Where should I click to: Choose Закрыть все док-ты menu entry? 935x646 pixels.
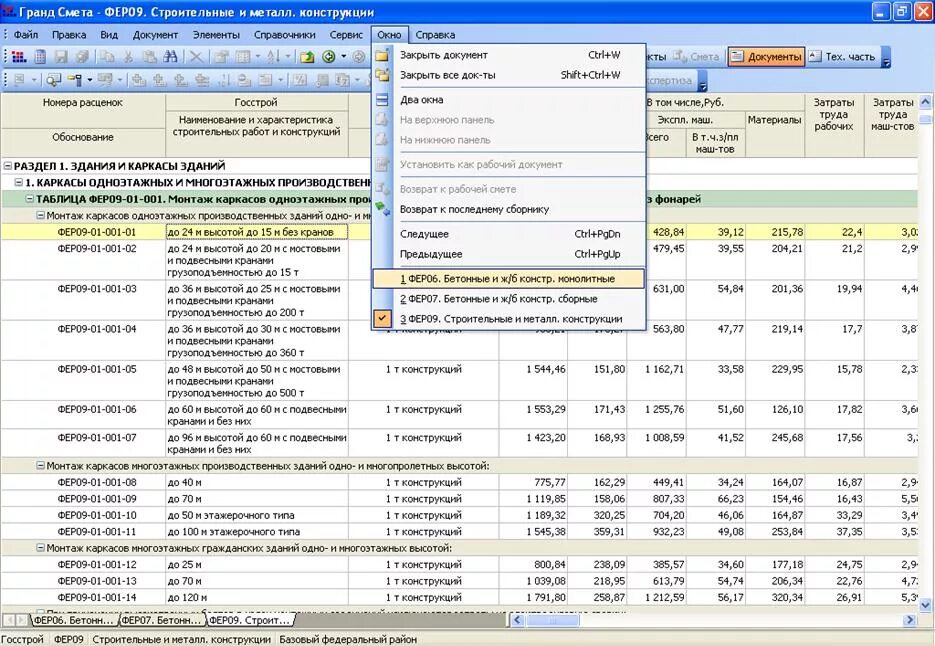click(509, 75)
